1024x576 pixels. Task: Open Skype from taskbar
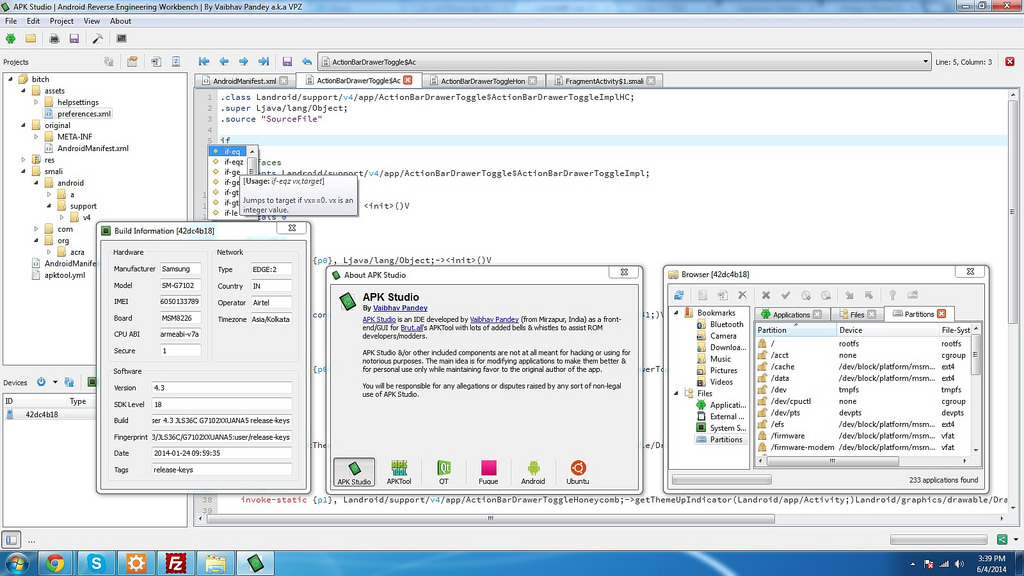pyautogui.click(x=96, y=563)
